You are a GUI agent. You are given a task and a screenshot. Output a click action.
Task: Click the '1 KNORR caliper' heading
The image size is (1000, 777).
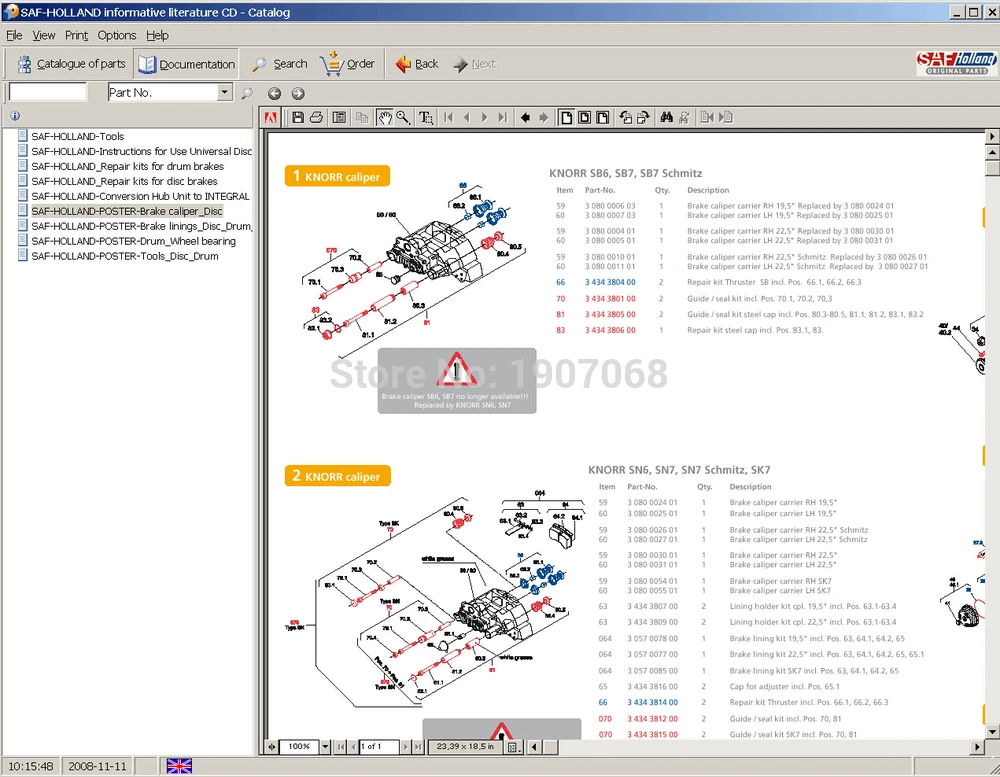337,177
